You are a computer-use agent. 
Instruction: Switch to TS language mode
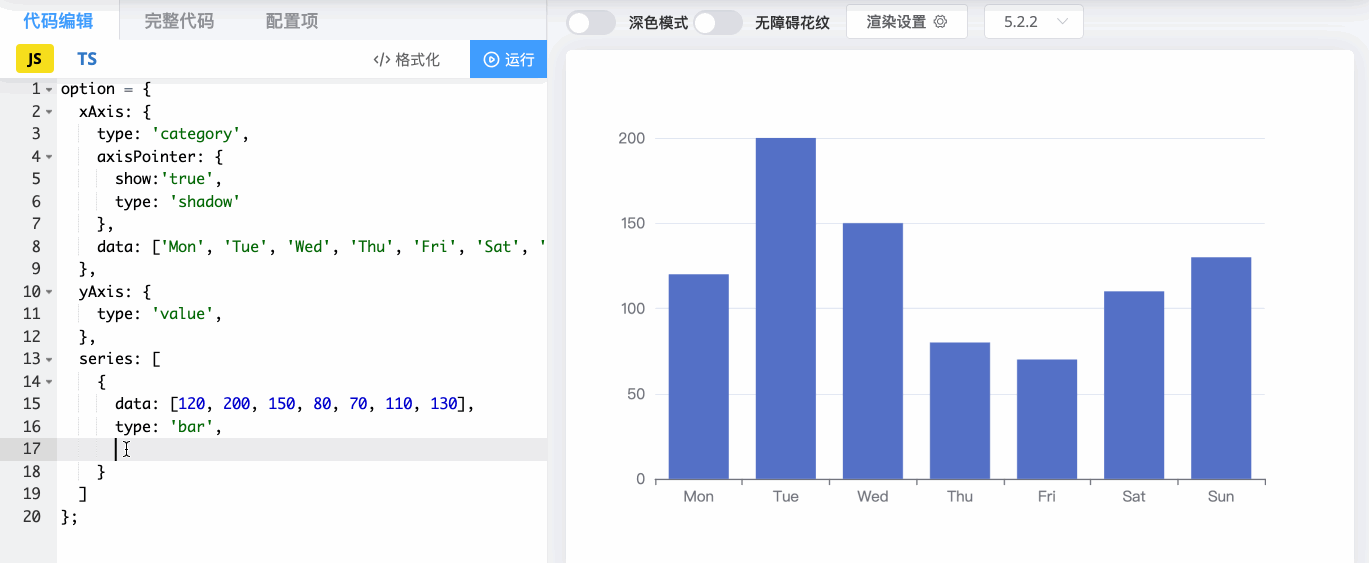pos(87,59)
